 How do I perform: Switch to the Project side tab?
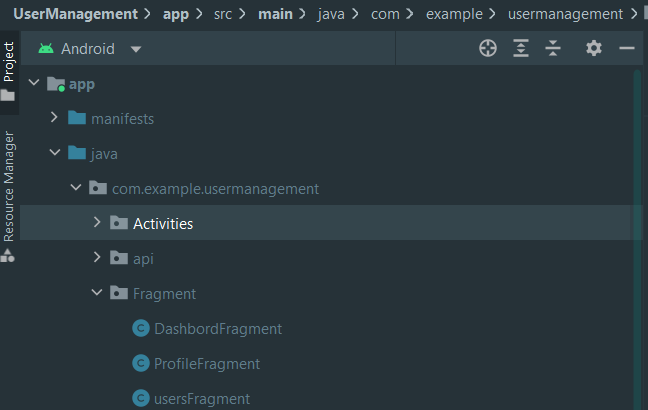[9, 62]
